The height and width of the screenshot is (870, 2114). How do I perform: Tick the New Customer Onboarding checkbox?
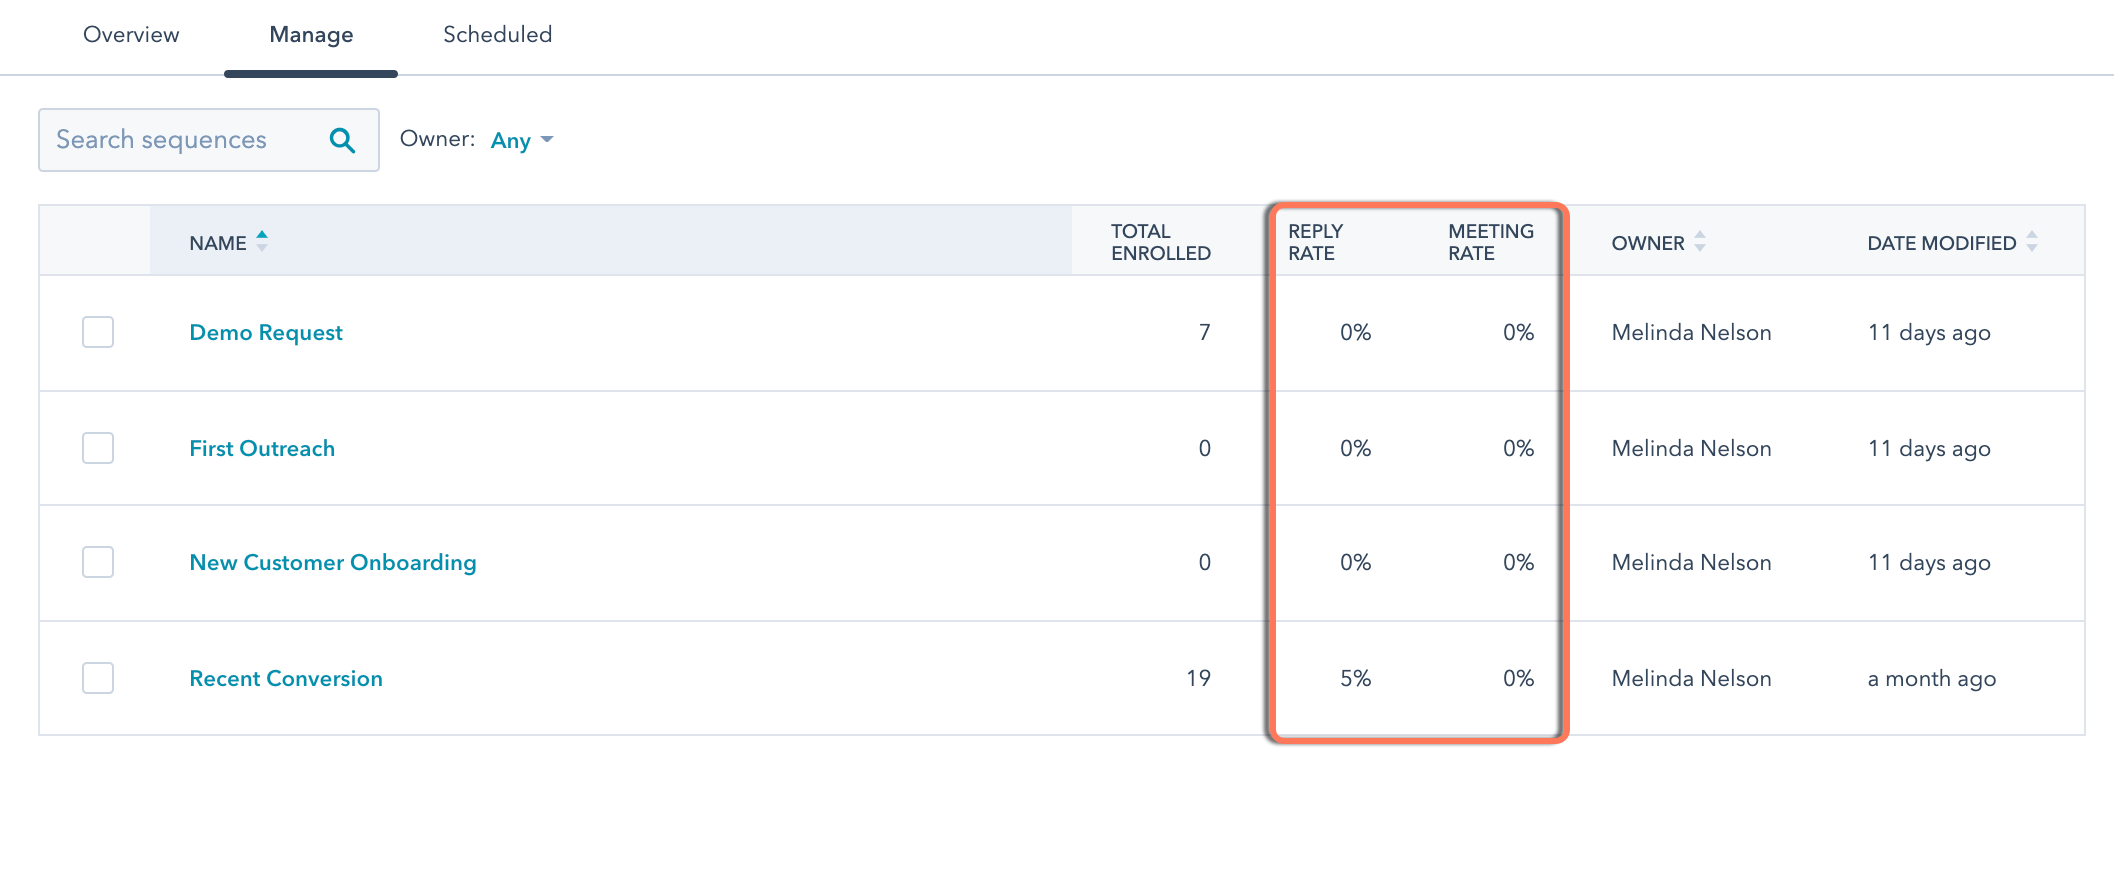(x=97, y=562)
